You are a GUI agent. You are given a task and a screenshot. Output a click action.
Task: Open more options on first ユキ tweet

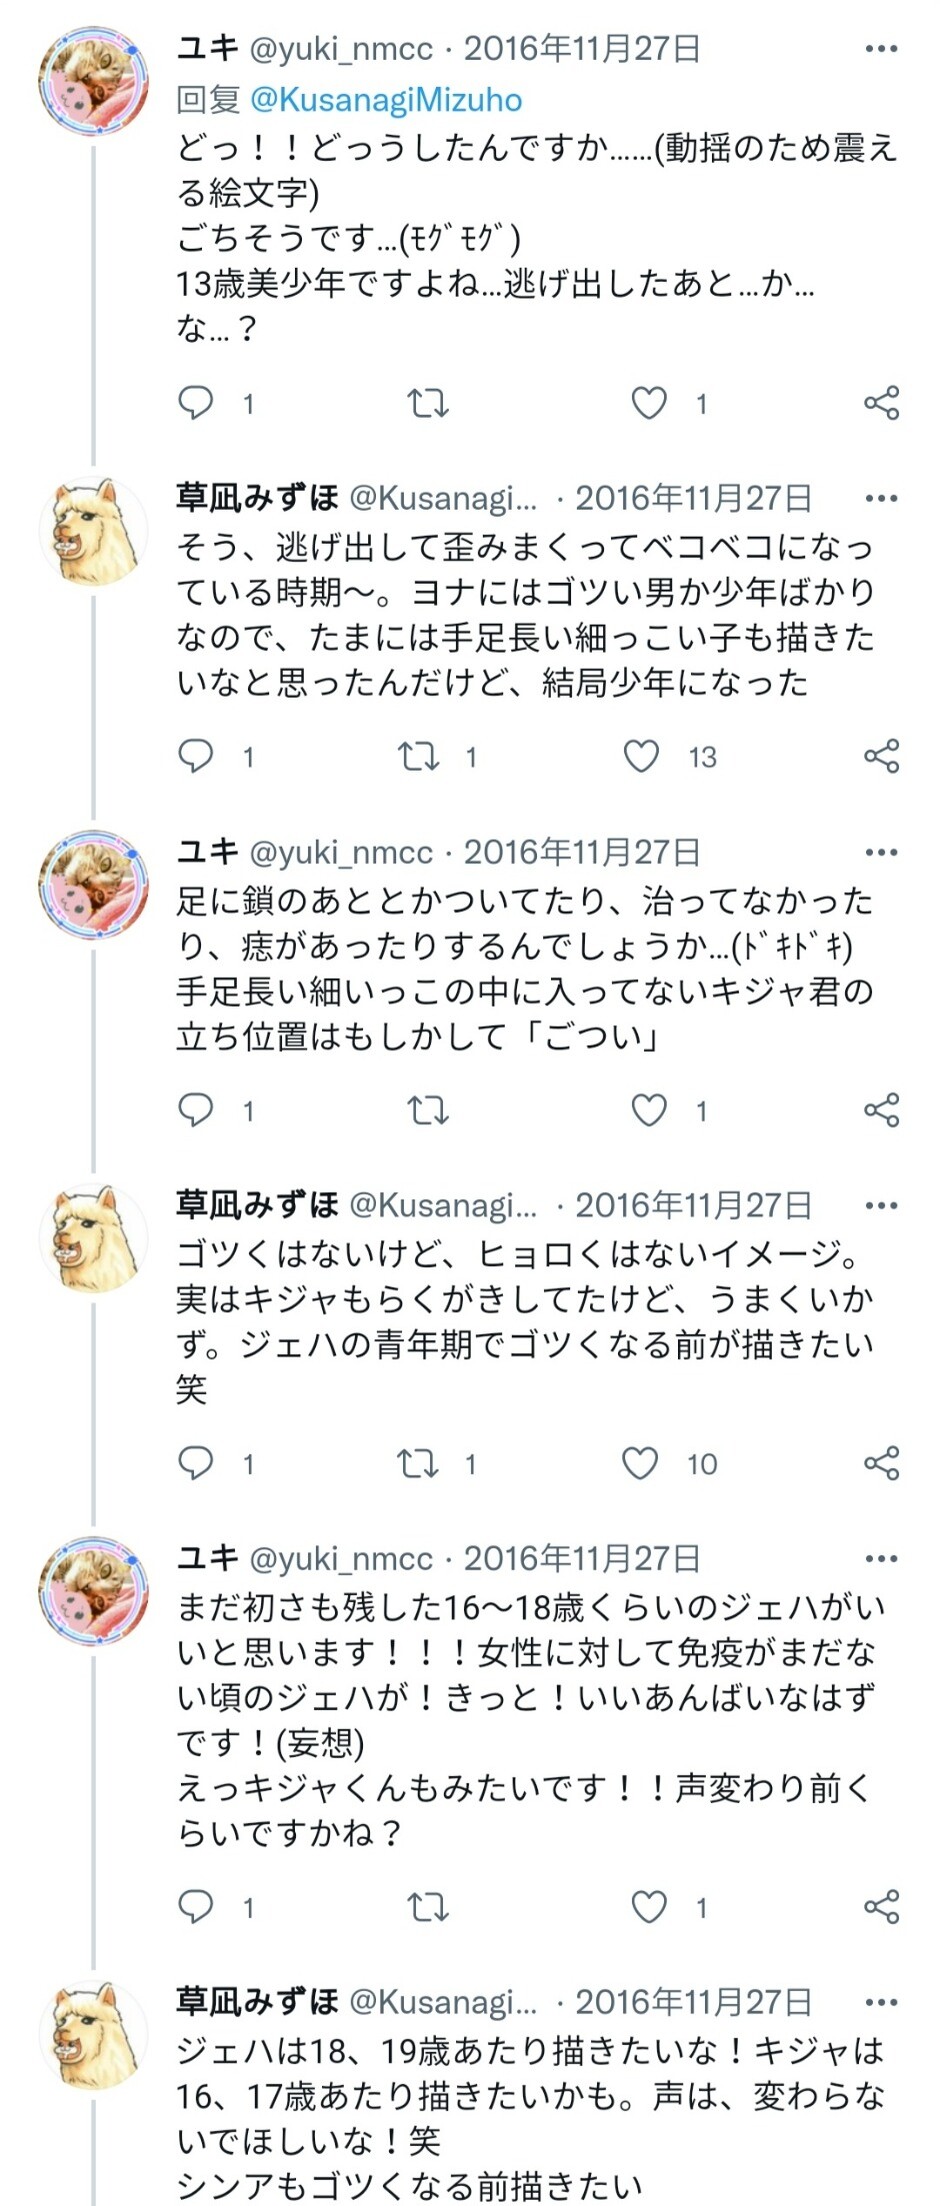(881, 49)
